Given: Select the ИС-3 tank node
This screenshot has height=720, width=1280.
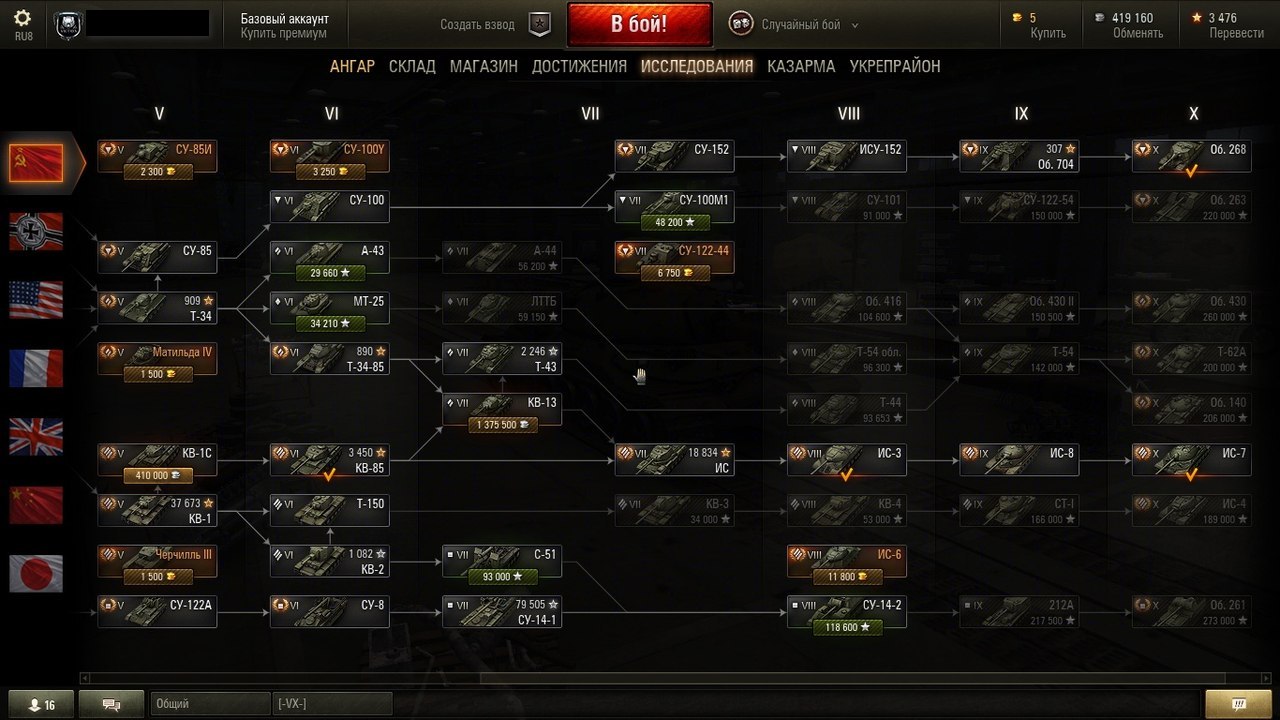Looking at the screenshot, I should 847,460.
